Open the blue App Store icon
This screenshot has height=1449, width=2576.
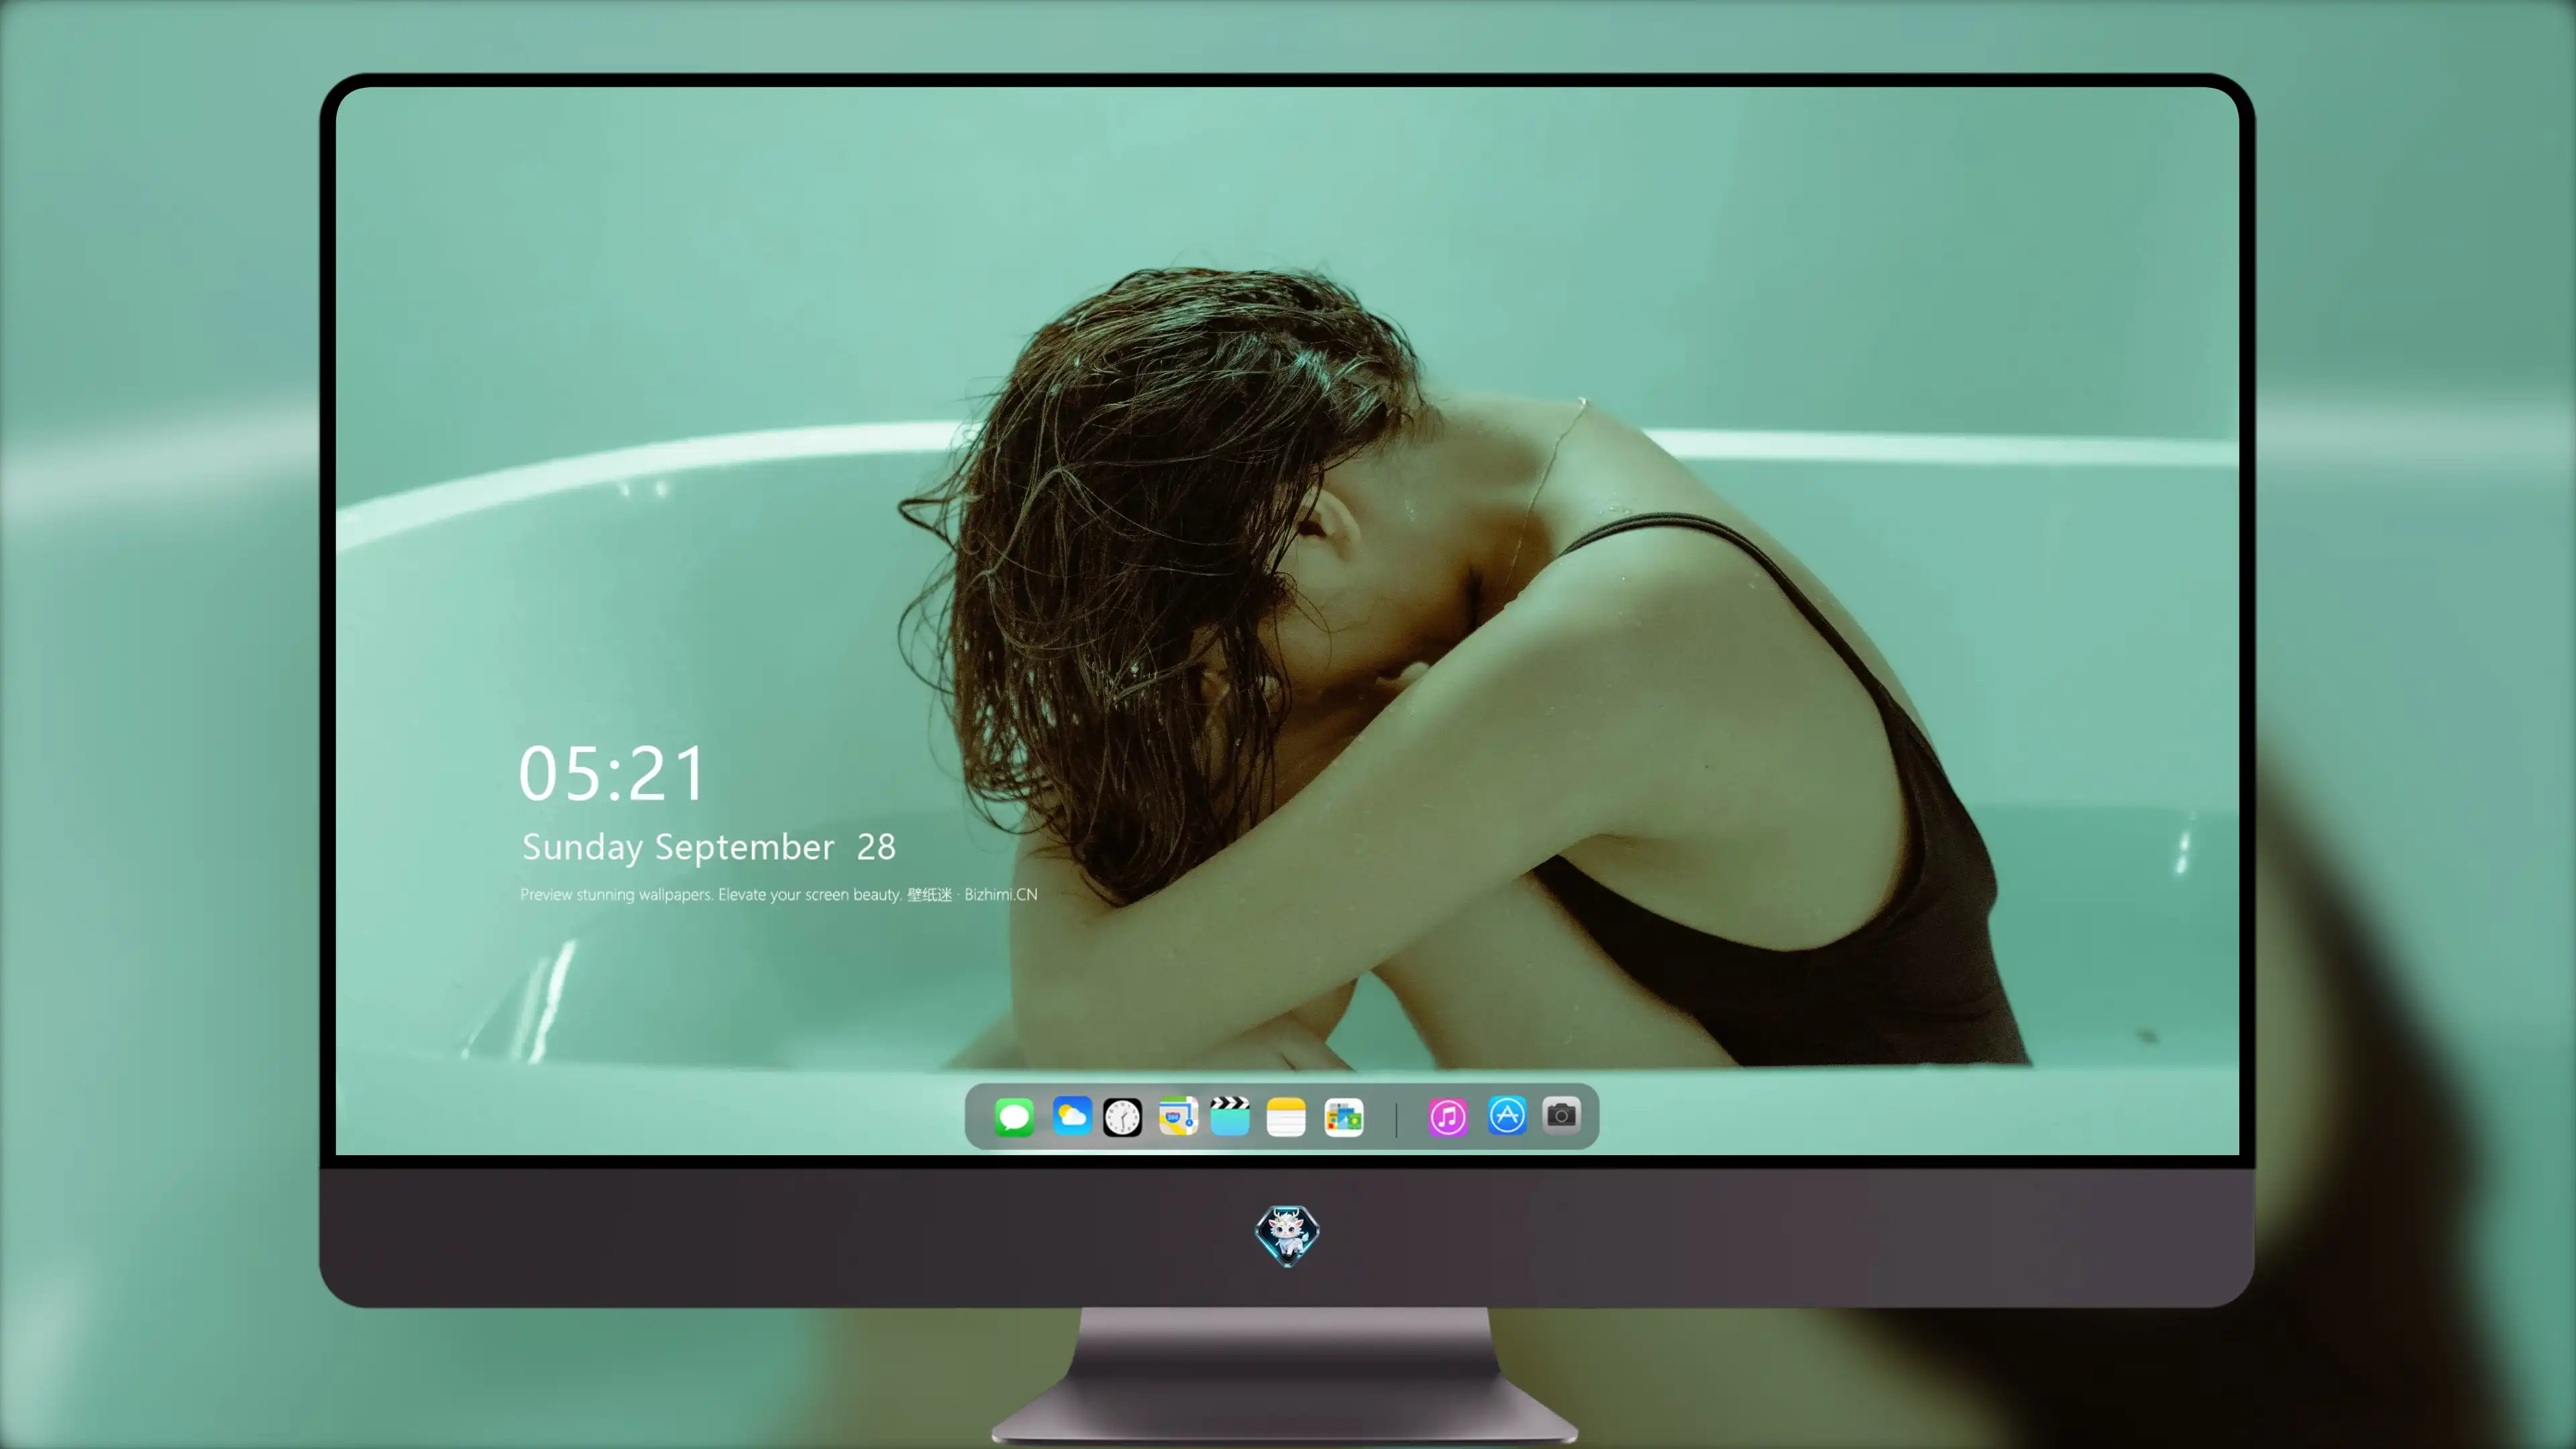click(1506, 1116)
